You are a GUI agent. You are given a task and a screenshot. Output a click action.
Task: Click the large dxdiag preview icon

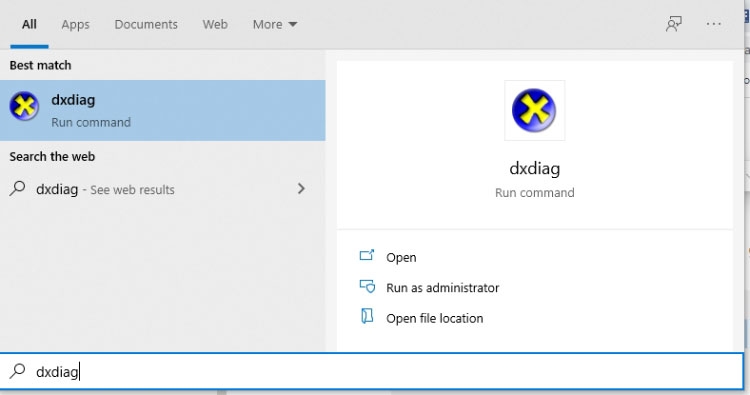coord(534,110)
